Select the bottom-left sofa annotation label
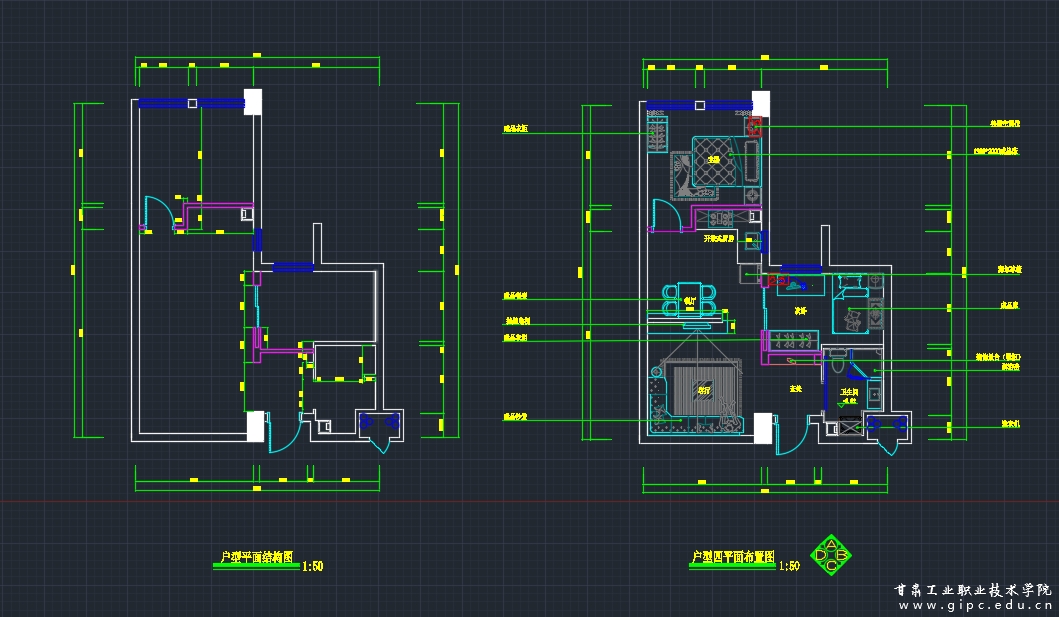1059x617 pixels. tap(515, 416)
